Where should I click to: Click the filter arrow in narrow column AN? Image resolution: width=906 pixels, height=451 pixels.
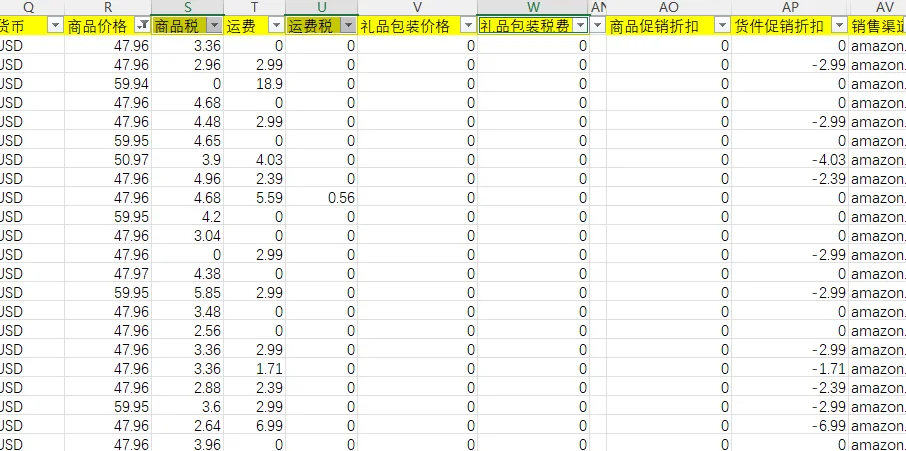click(x=598, y=26)
